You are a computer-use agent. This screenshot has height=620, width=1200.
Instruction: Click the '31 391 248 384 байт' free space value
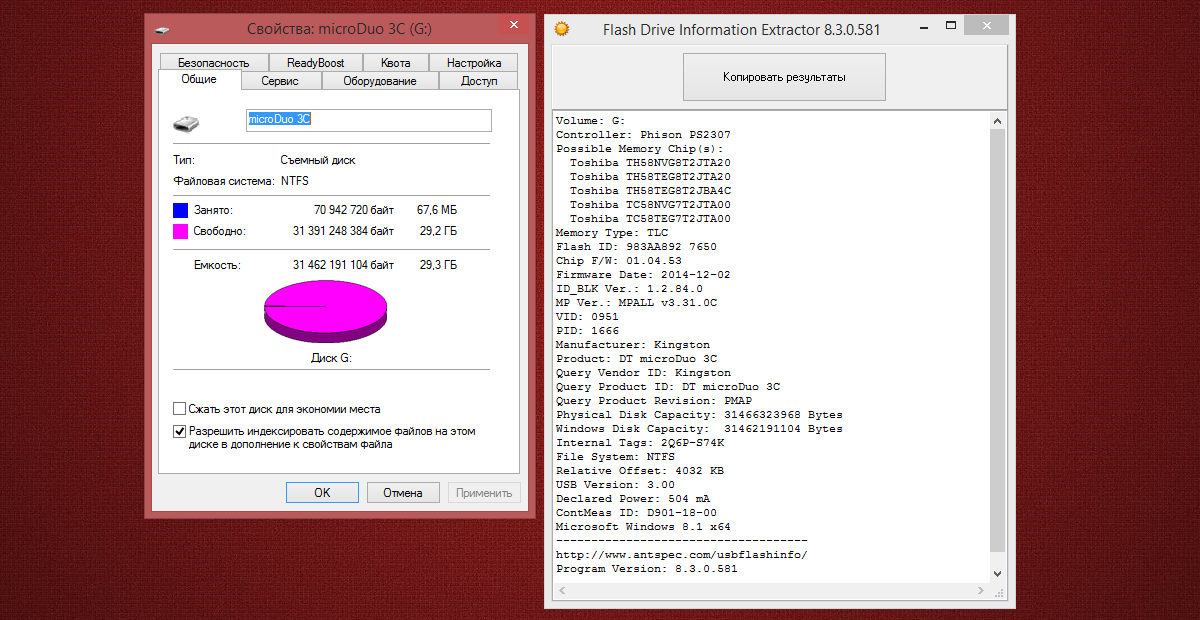pyautogui.click(x=343, y=231)
